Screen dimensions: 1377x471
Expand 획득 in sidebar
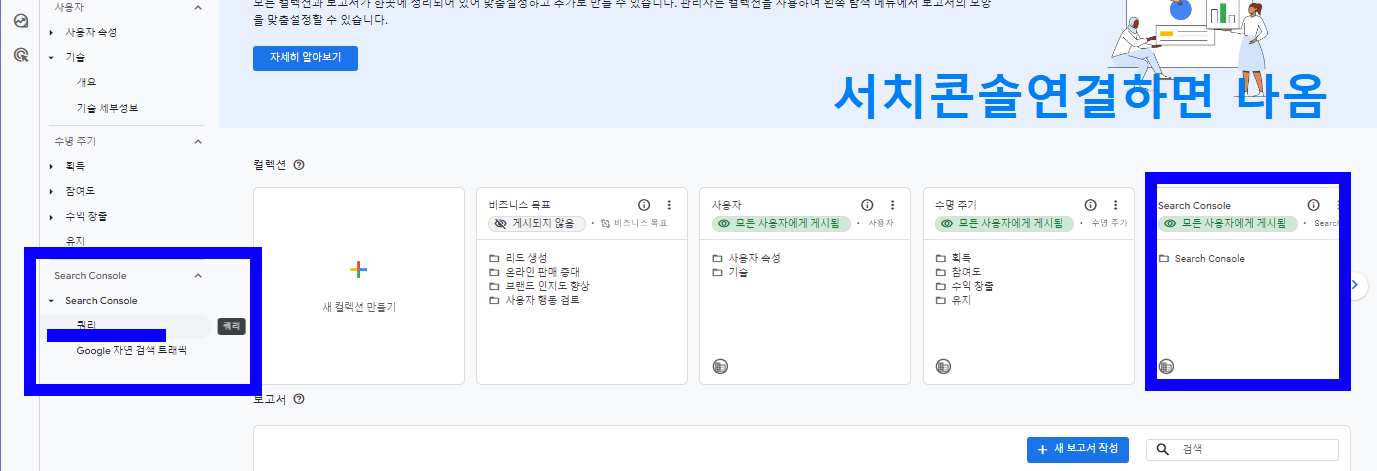tap(52, 166)
